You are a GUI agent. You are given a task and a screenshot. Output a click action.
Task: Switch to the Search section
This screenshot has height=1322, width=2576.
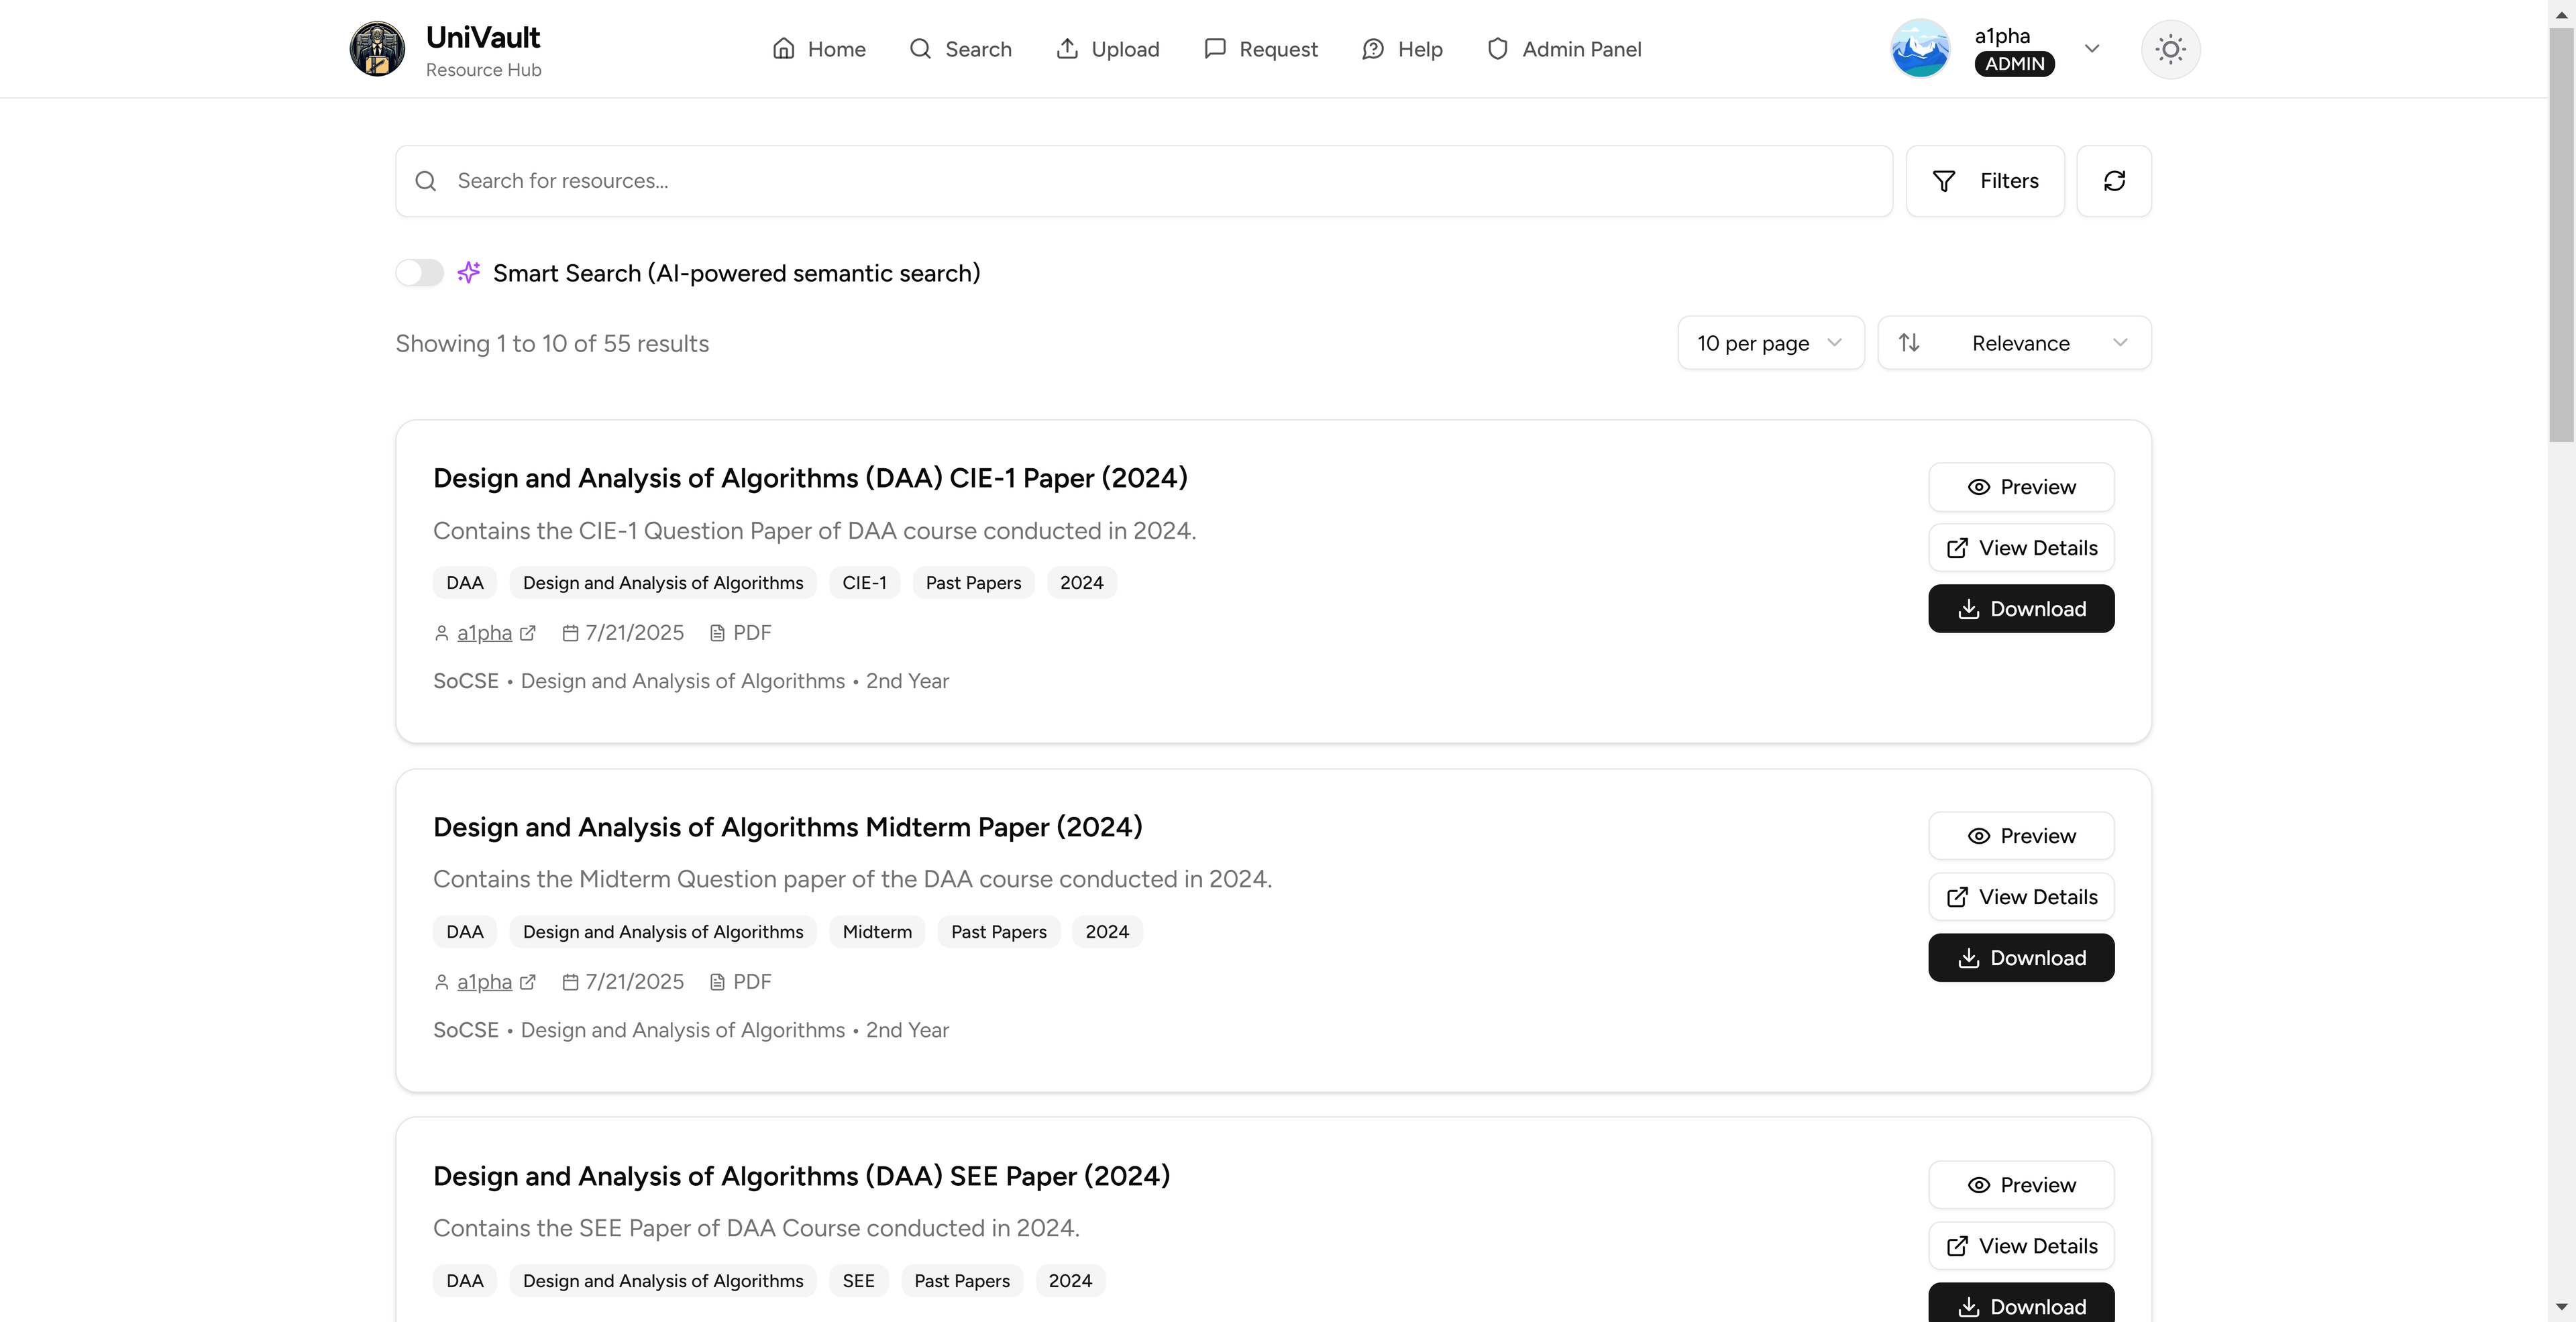(960, 48)
